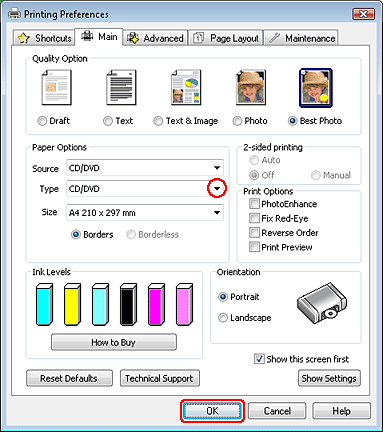The height and width of the screenshot is (432, 383).
Task: Open the Page Layout tab
Action: (x=227, y=38)
